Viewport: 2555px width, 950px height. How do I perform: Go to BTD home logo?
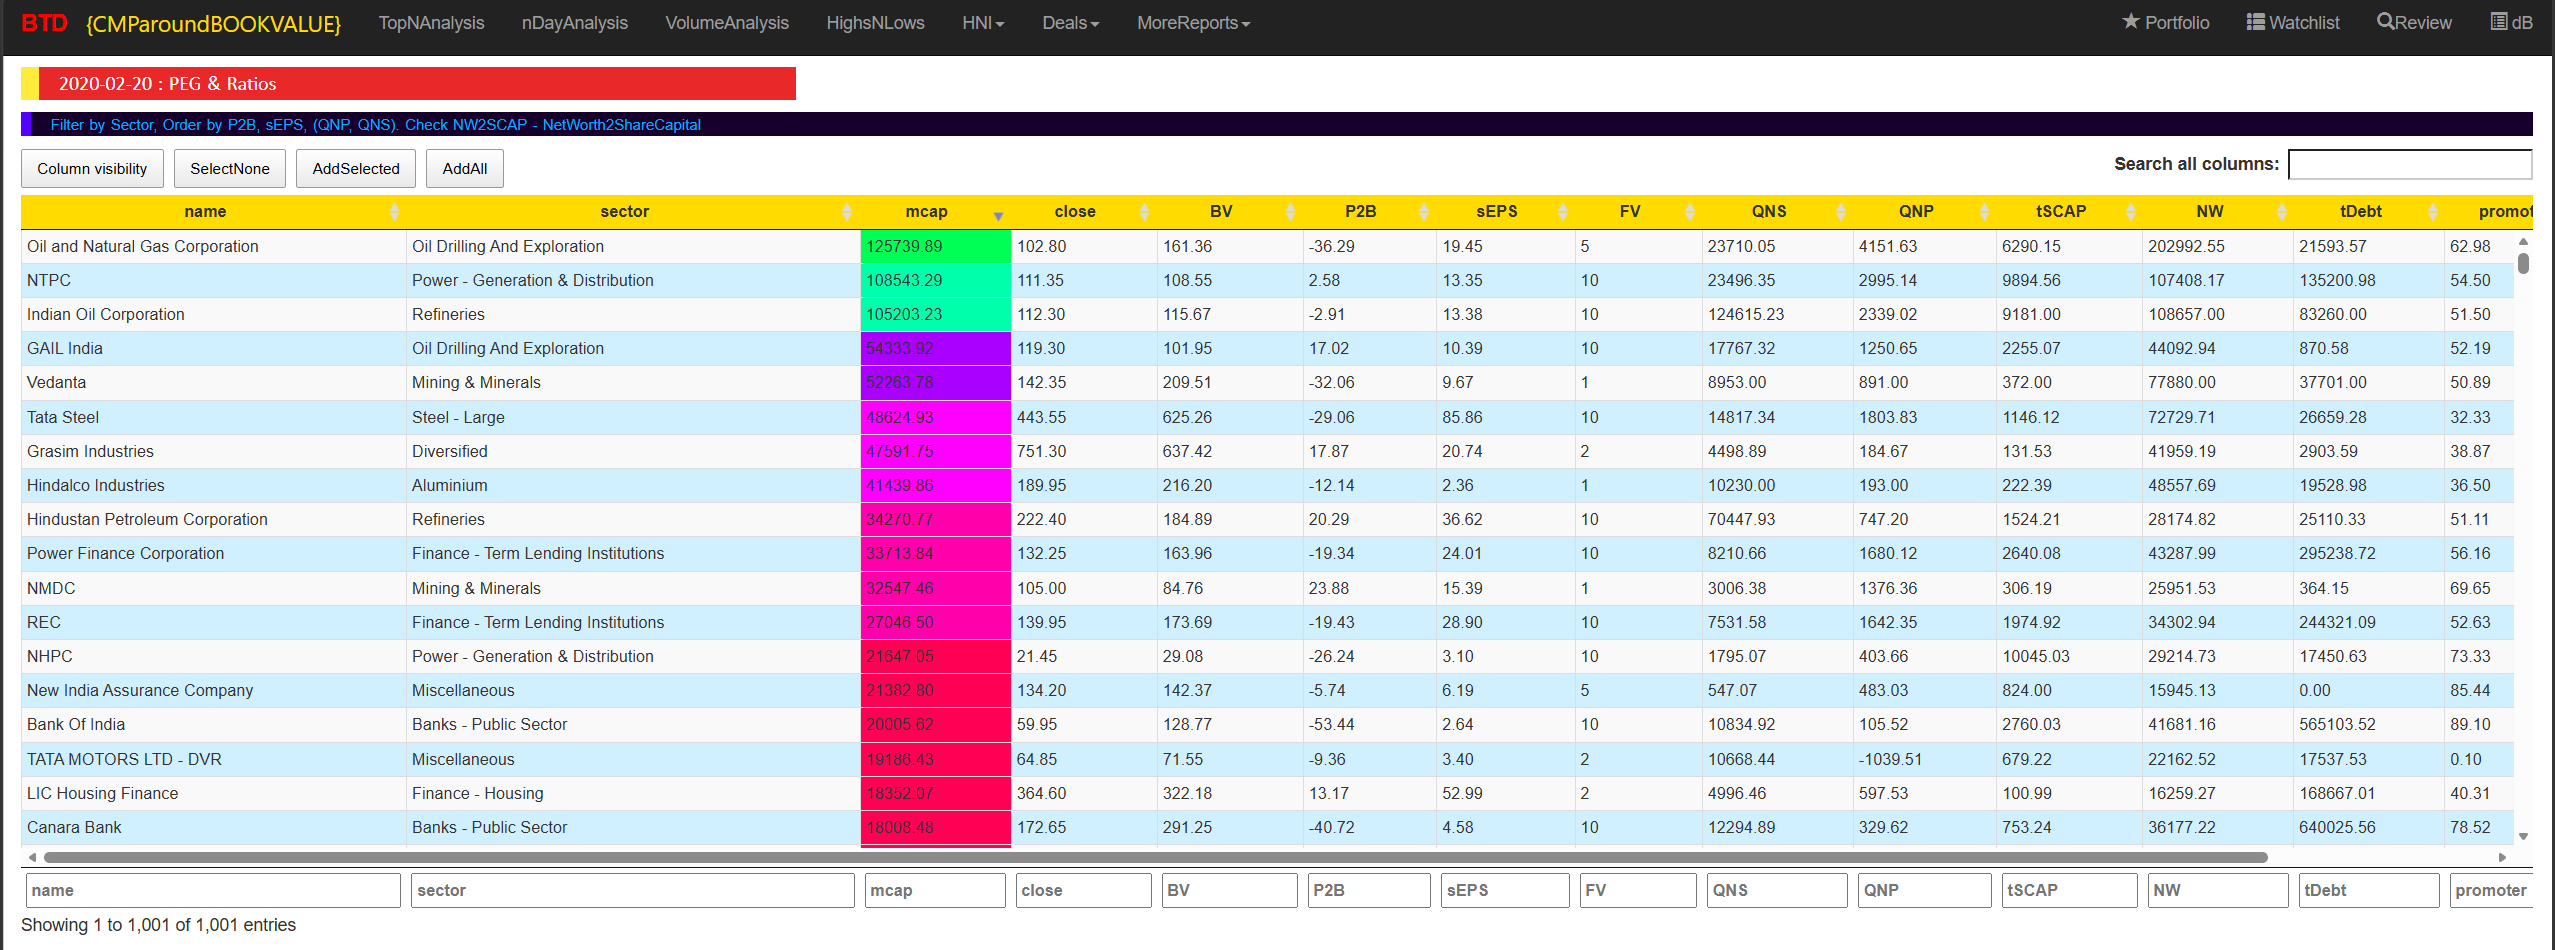click(44, 22)
